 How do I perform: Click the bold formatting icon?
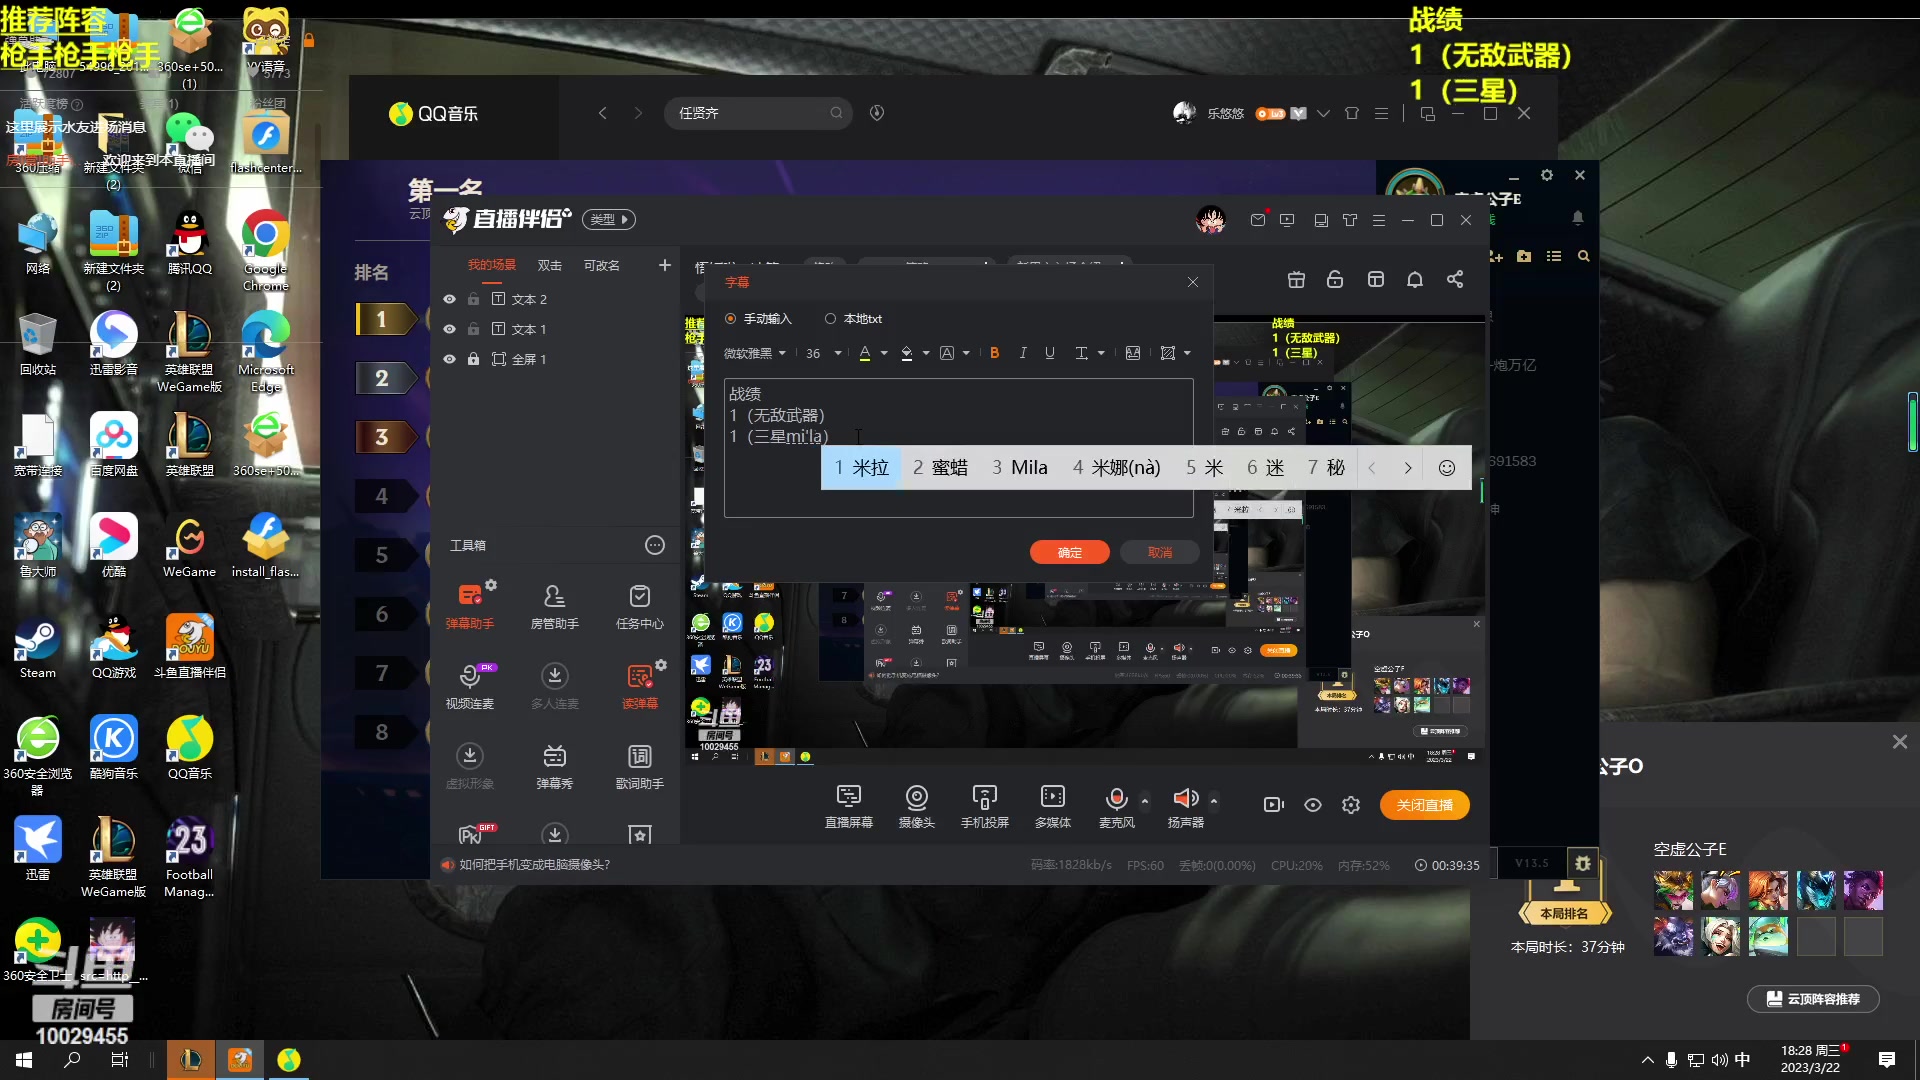click(x=994, y=352)
